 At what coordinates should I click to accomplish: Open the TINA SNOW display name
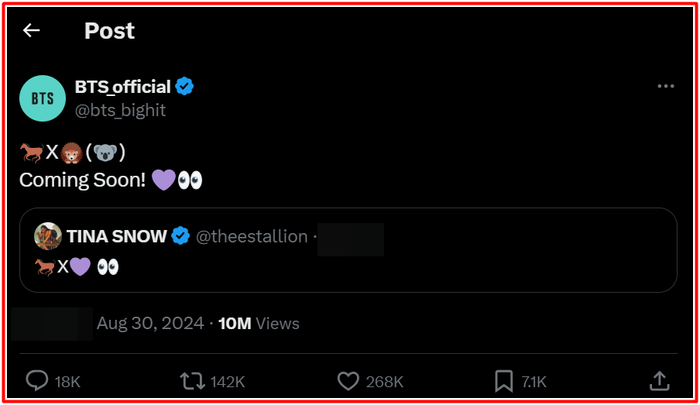116,237
